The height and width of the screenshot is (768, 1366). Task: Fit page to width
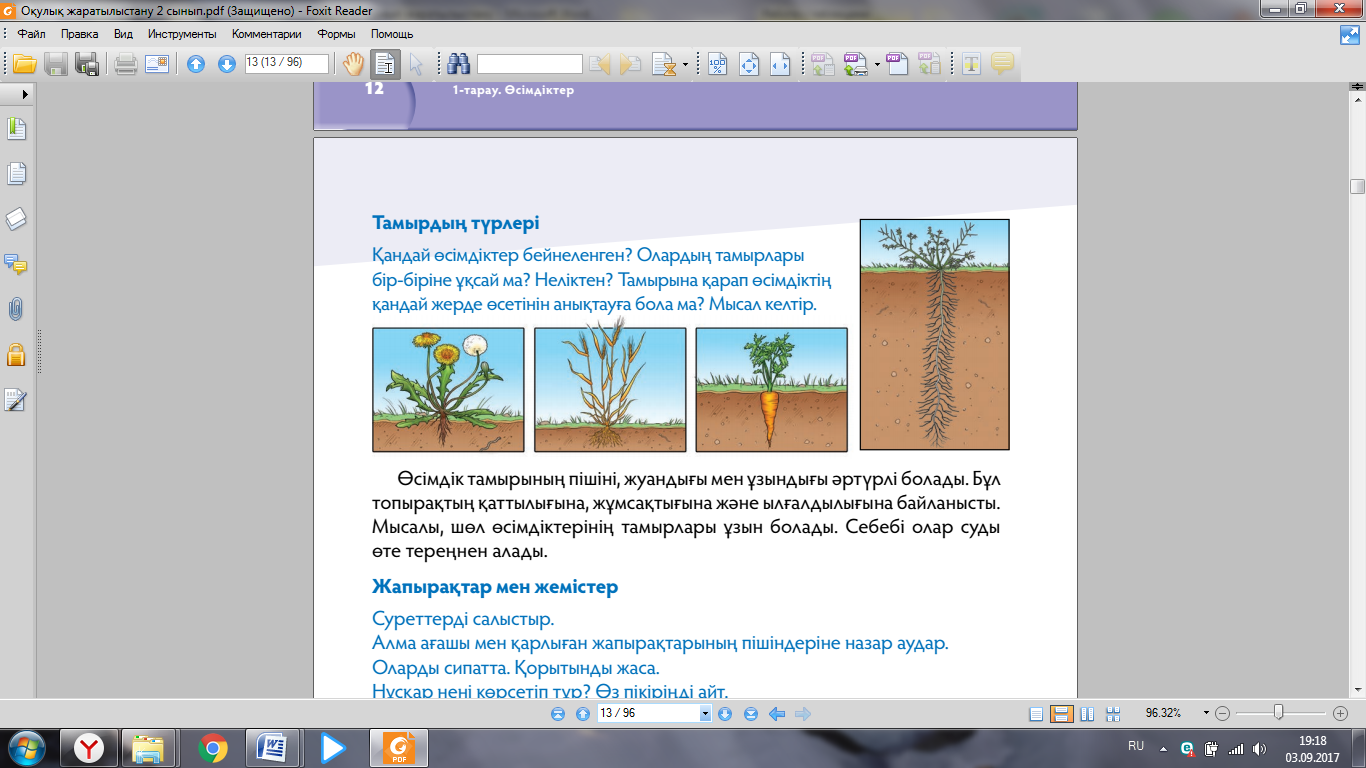coord(780,64)
